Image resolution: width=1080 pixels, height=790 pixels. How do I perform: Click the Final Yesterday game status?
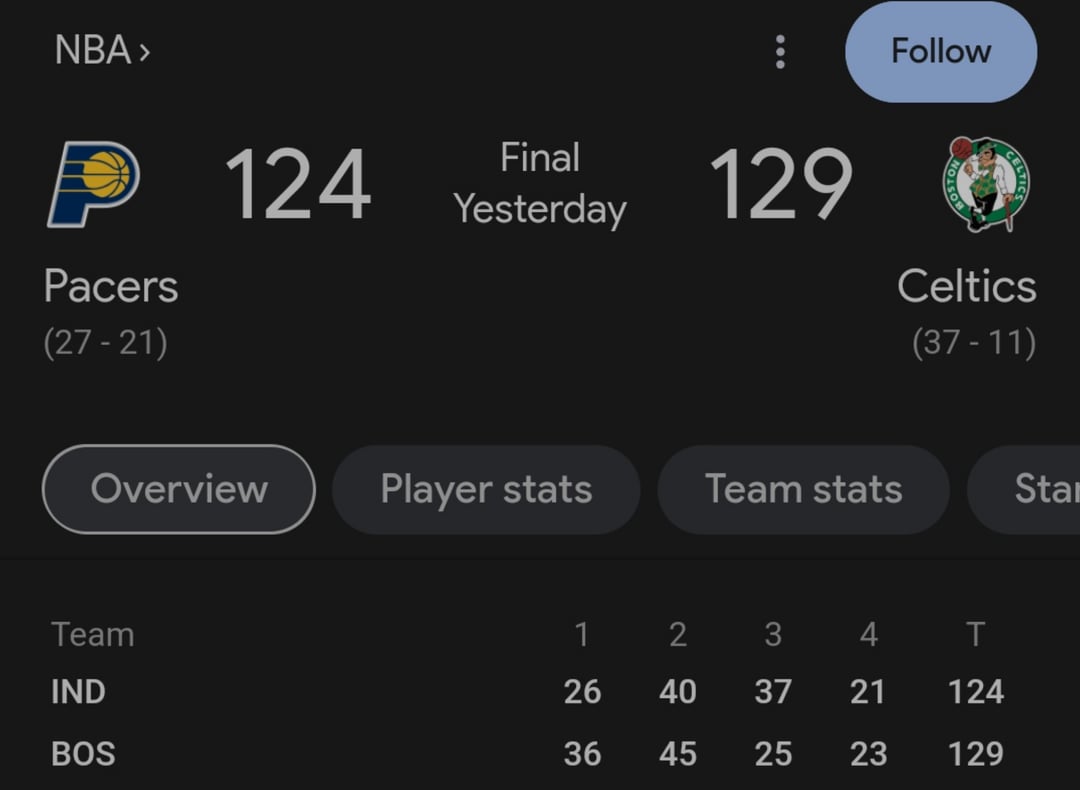click(x=540, y=184)
